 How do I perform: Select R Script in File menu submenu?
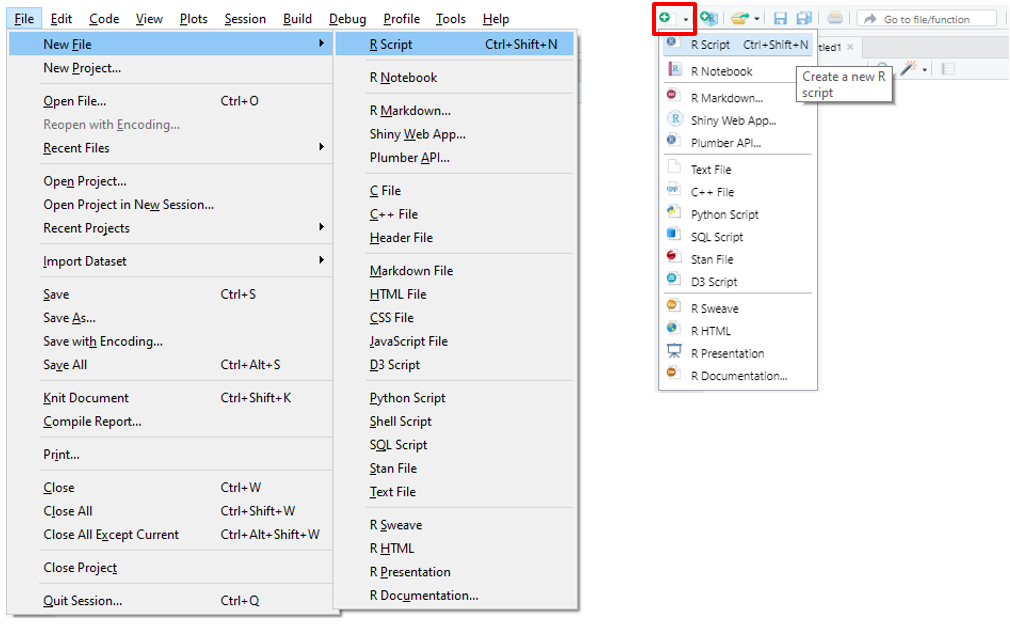click(x=455, y=44)
